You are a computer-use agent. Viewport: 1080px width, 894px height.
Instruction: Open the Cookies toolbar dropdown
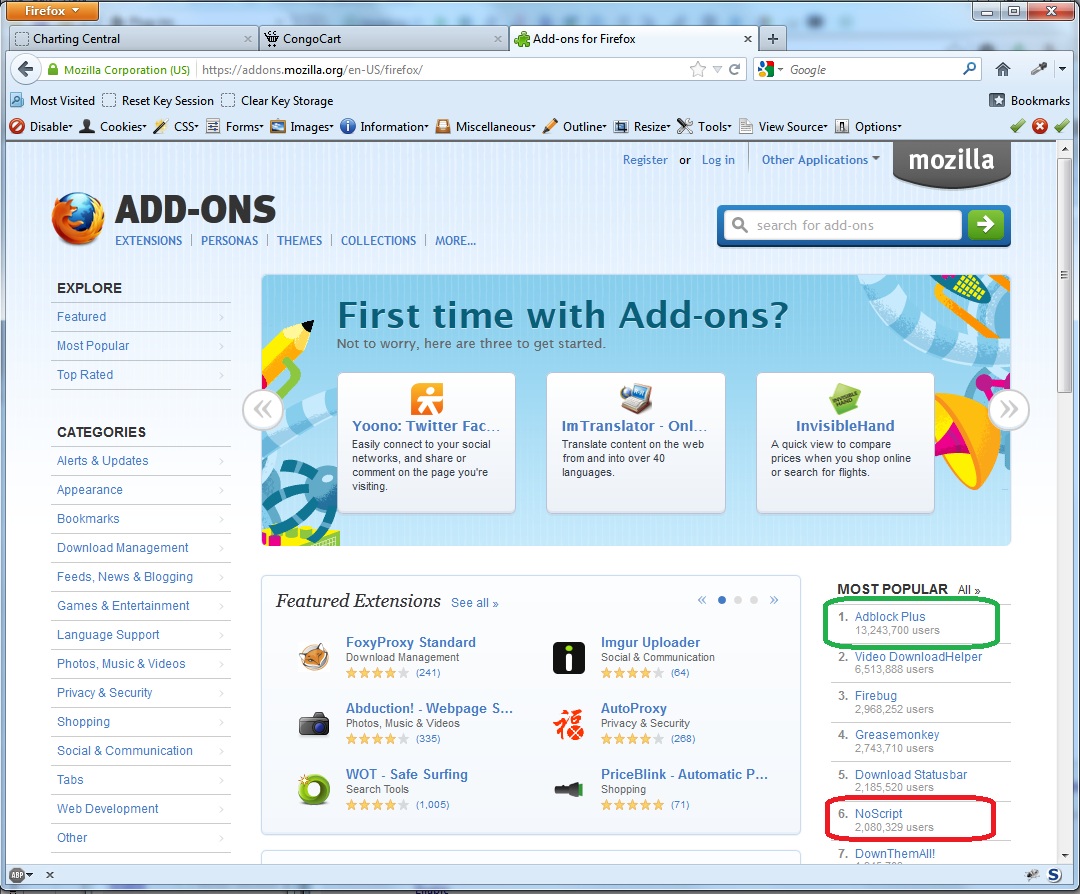pyautogui.click(x=113, y=127)
